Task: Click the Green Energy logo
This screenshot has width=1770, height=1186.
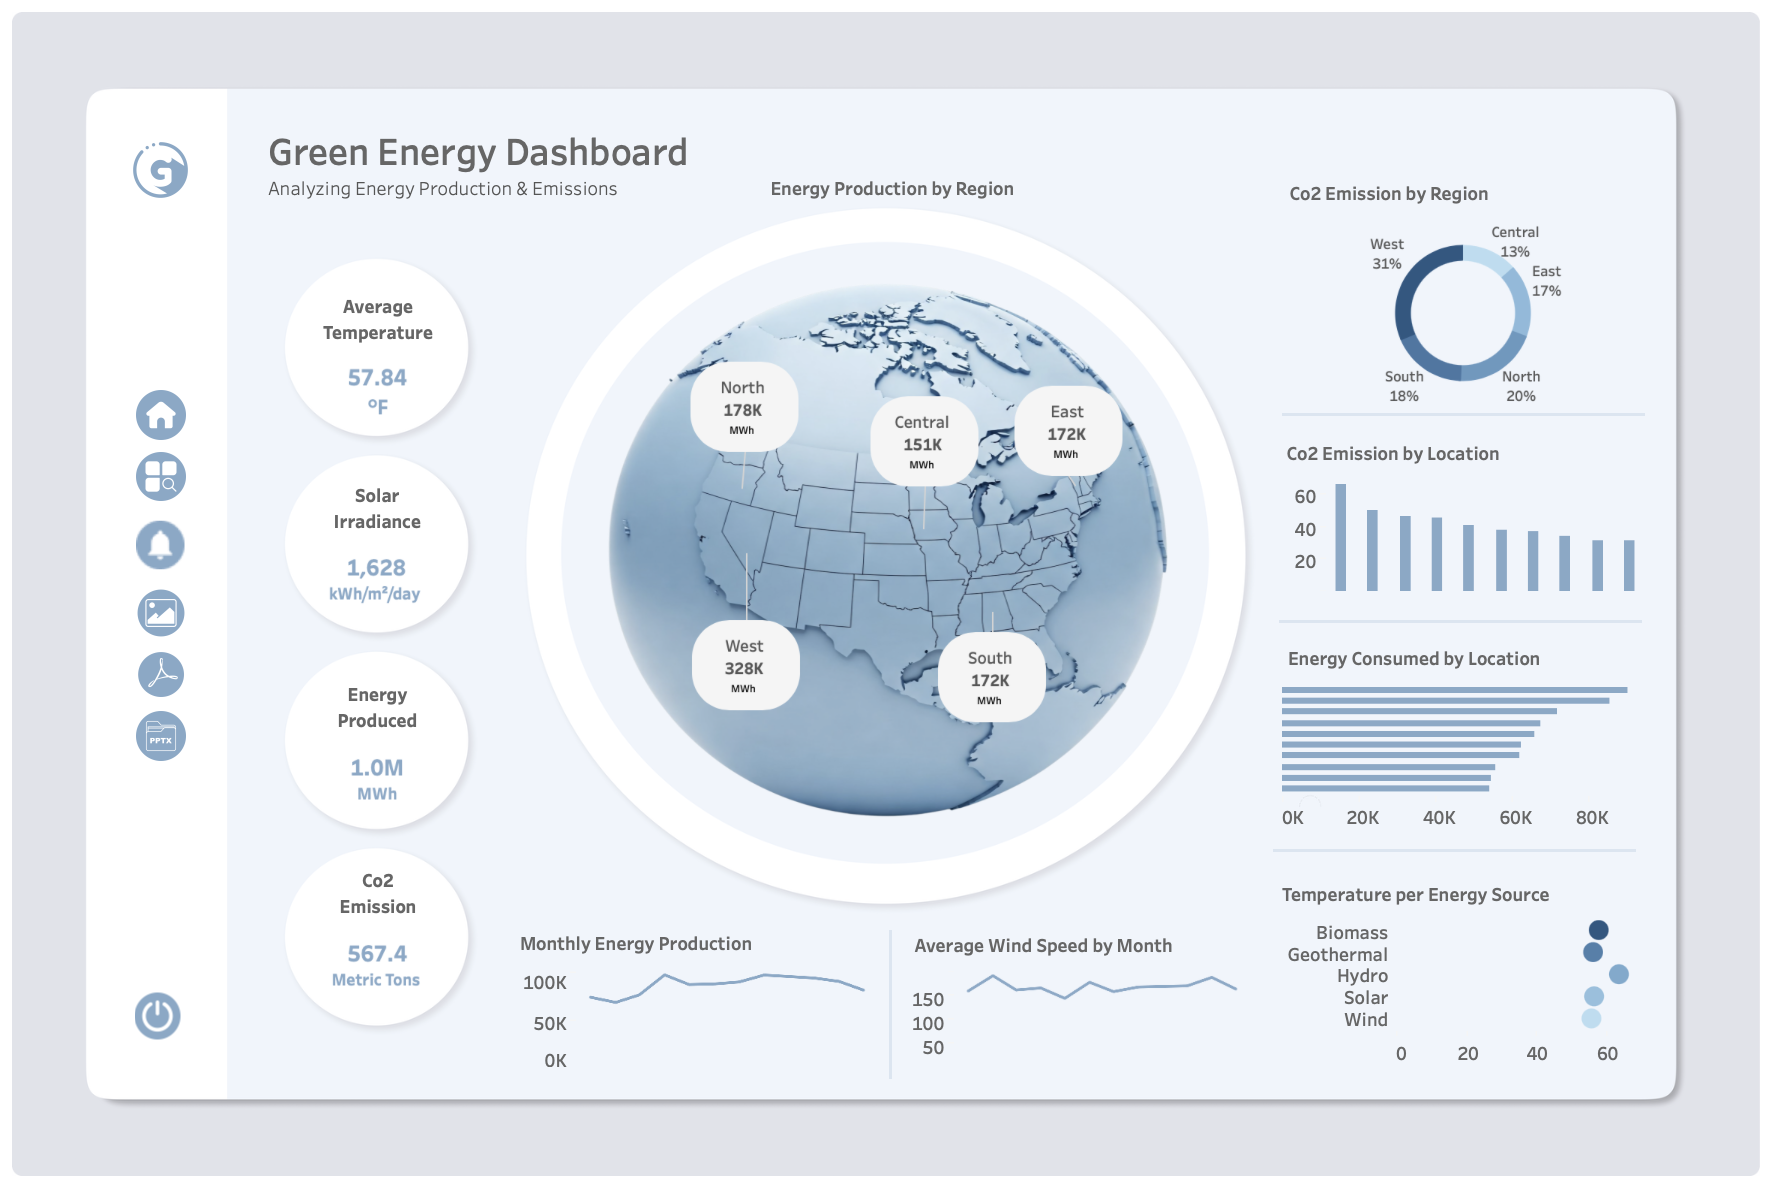Action: coord(159,170)
